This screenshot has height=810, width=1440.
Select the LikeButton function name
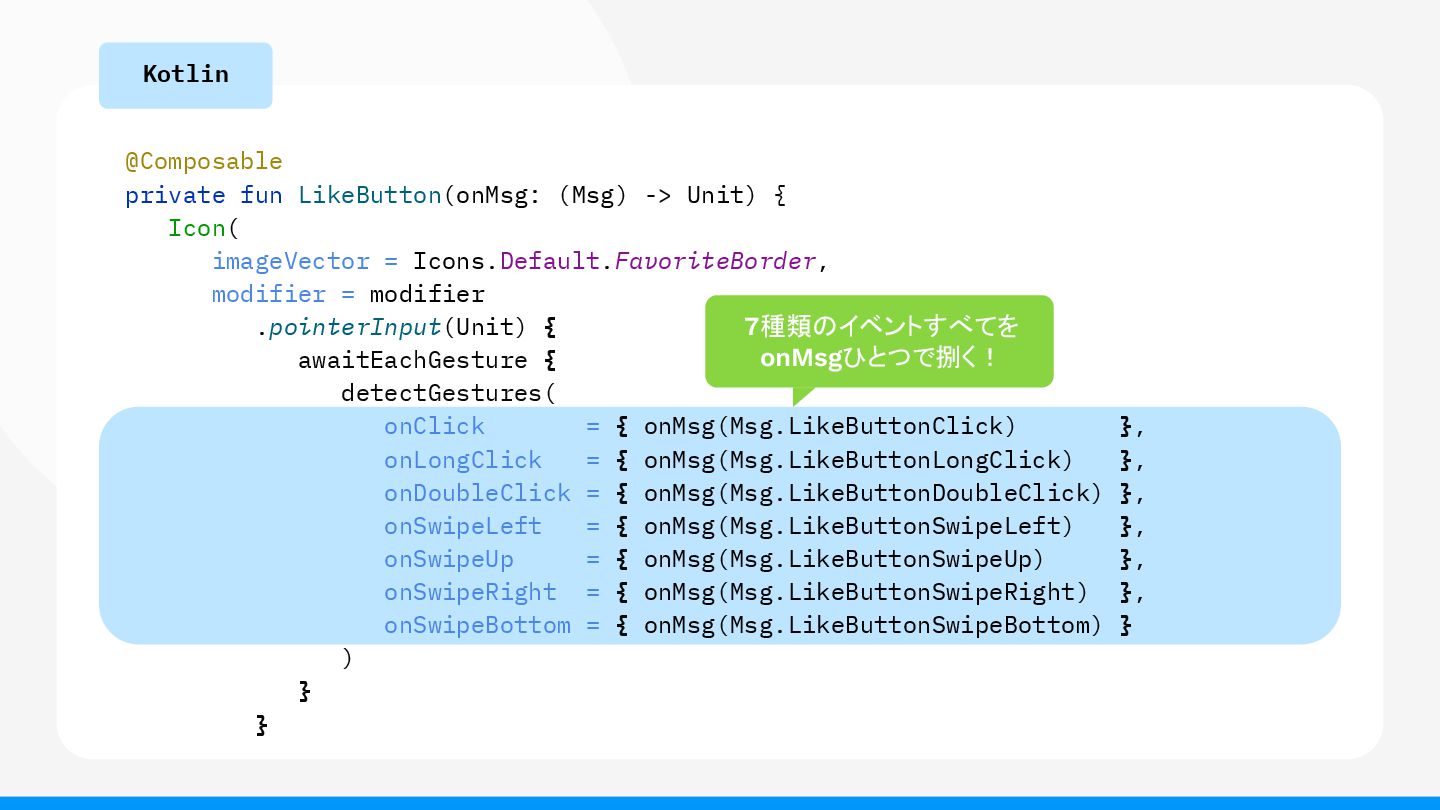[x=370, y=195]
